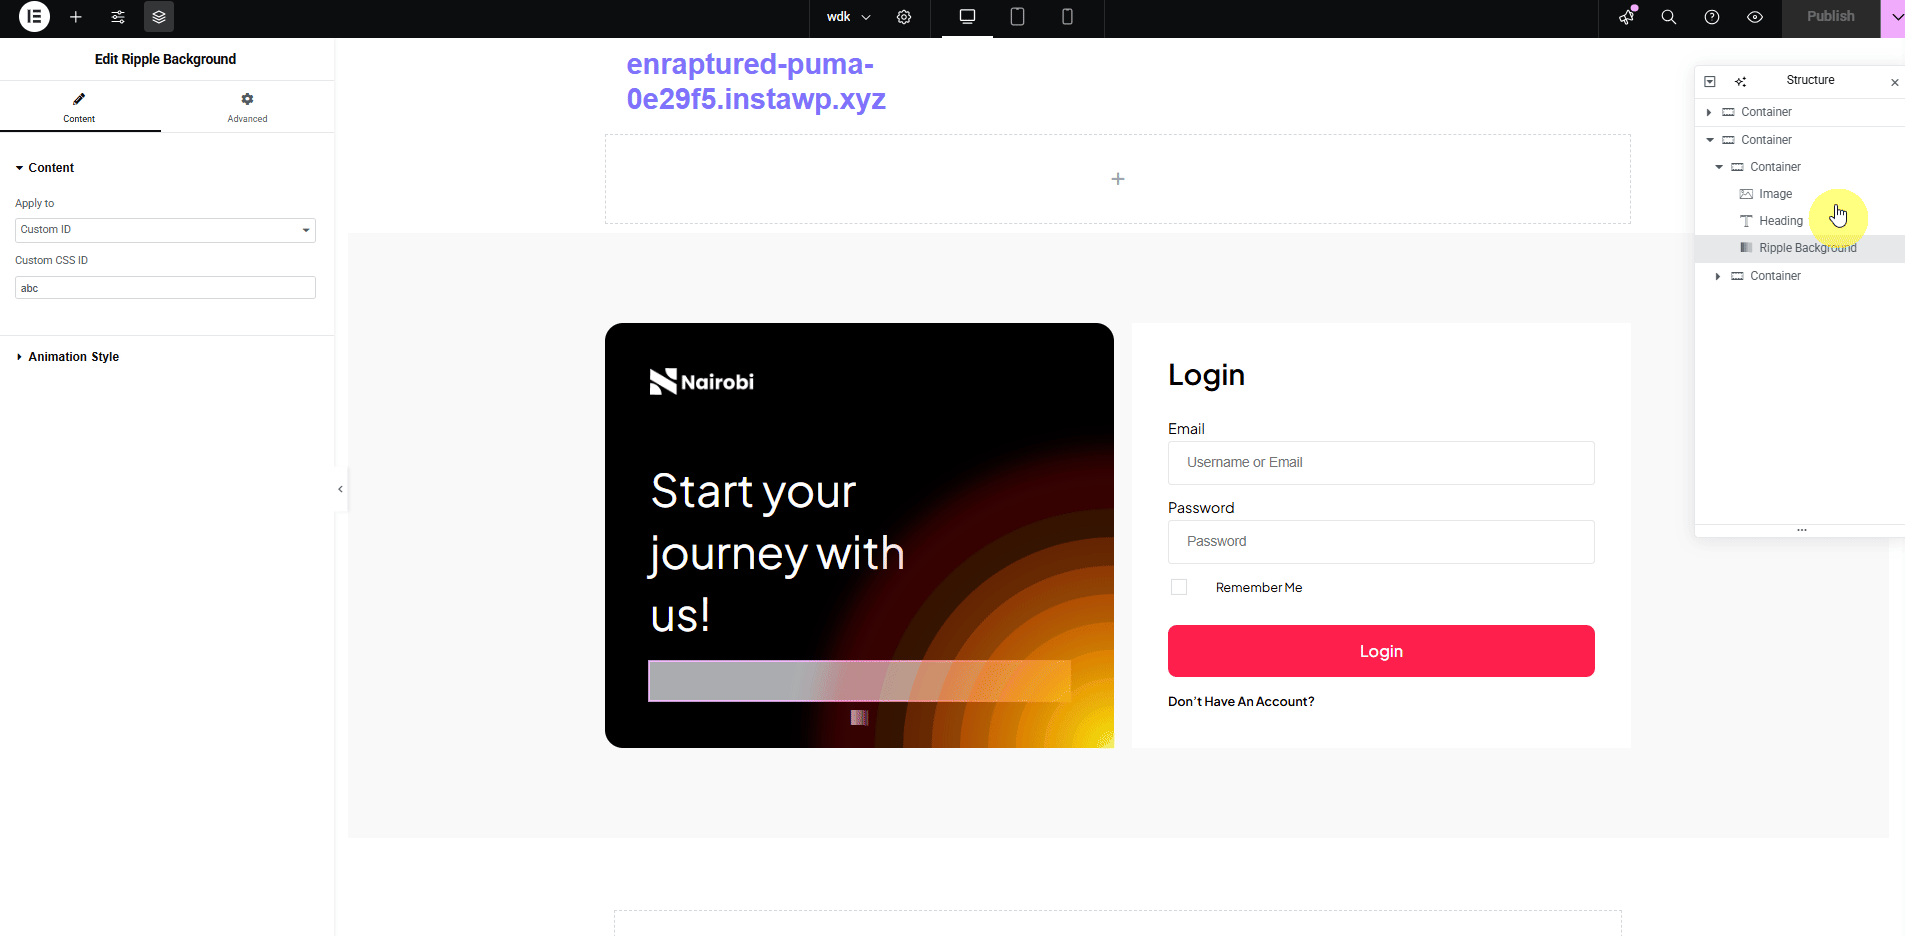Open the What's New rocket icon
This screenshot has width=1905, height=936.
[1627, 17]
